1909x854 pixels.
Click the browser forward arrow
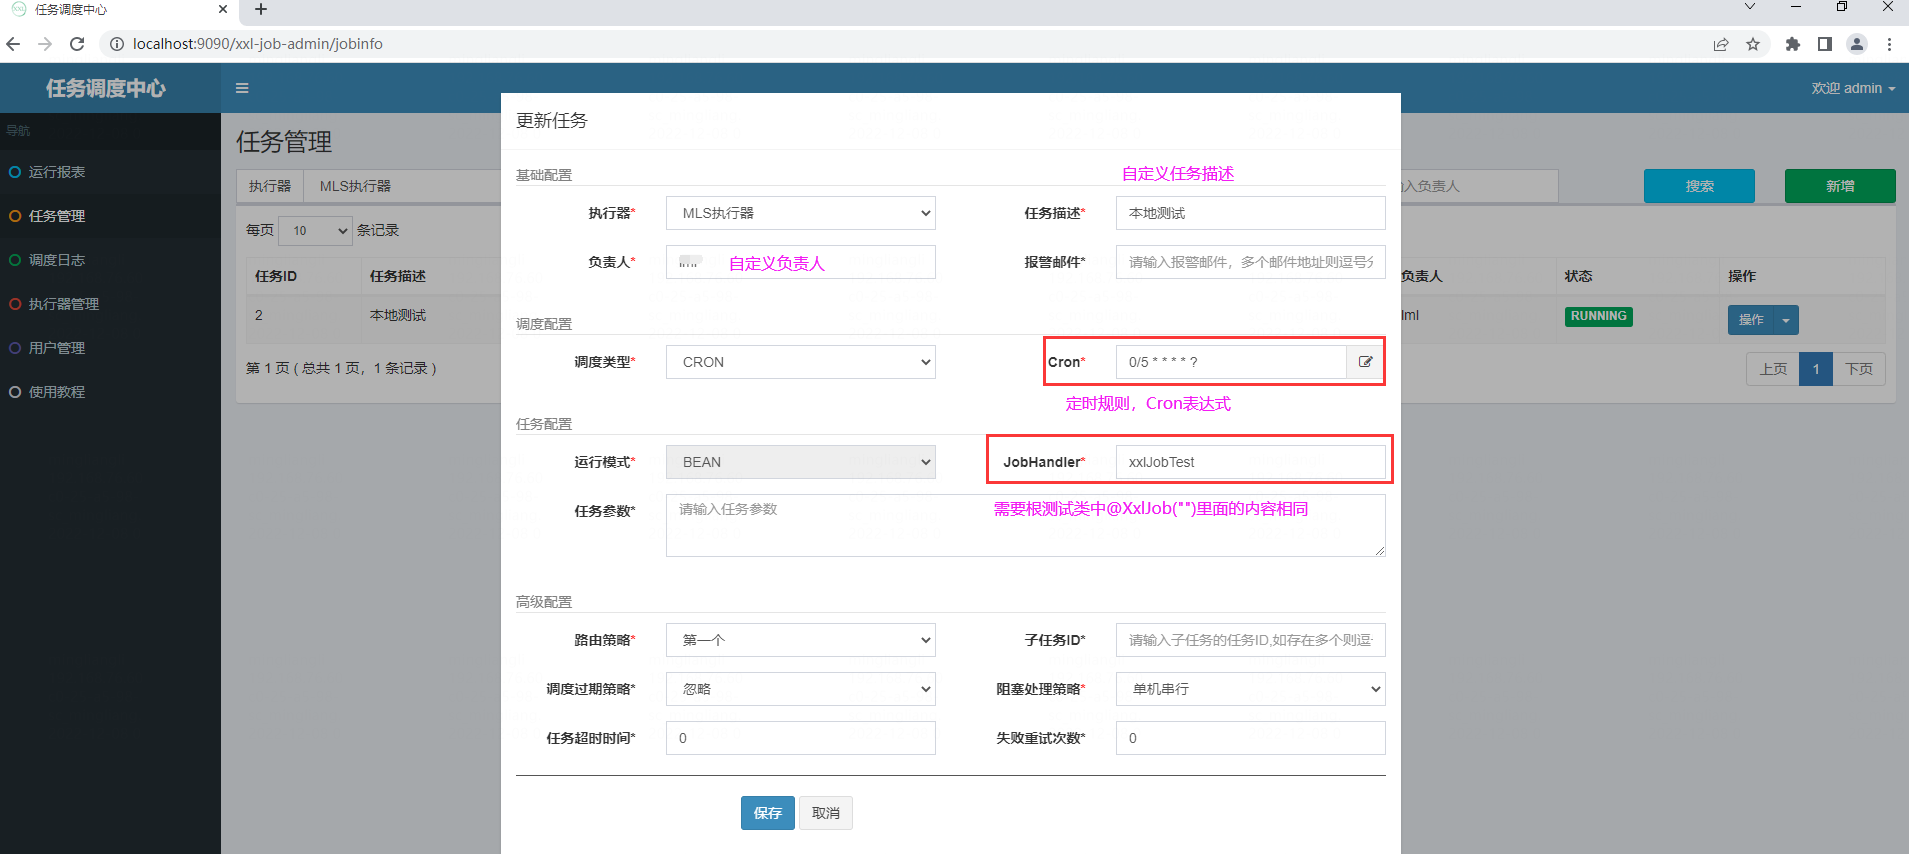[45, 44]
